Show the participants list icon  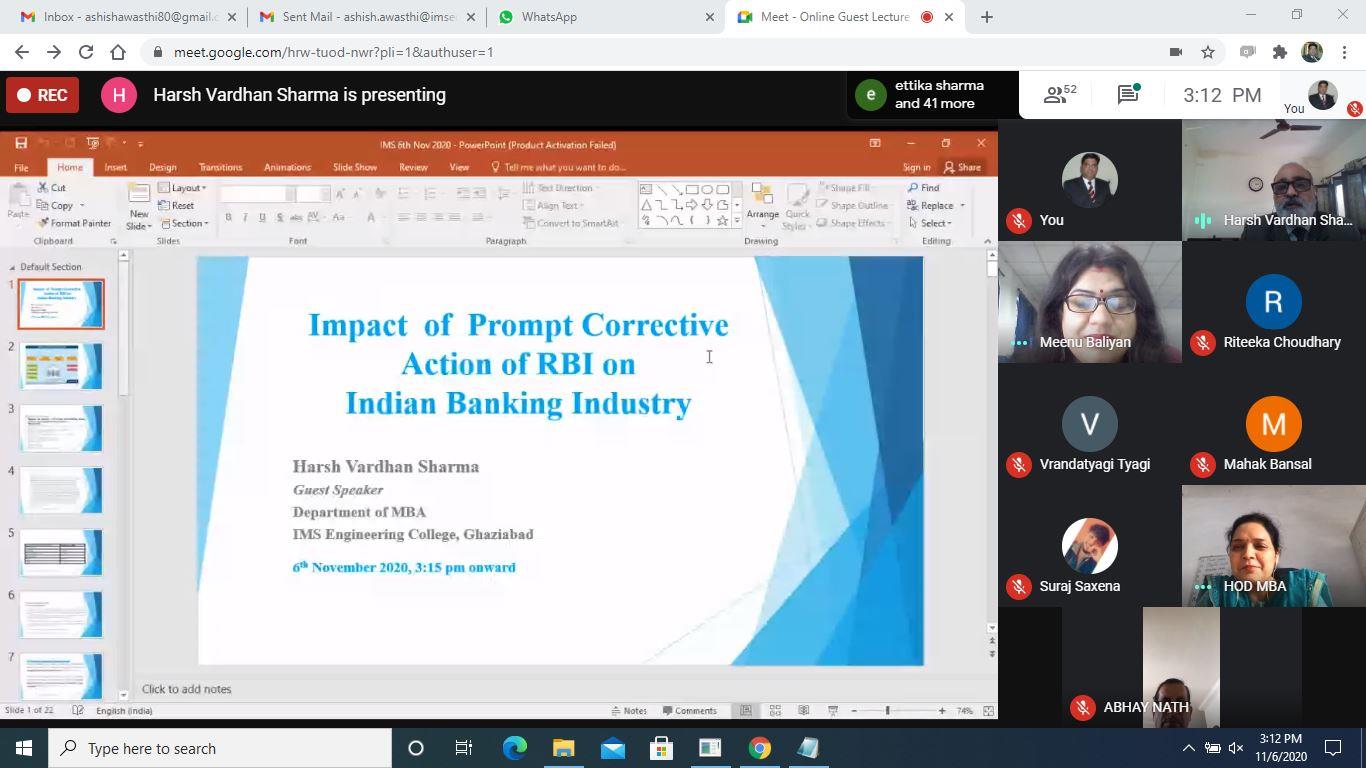(1059, 95)
